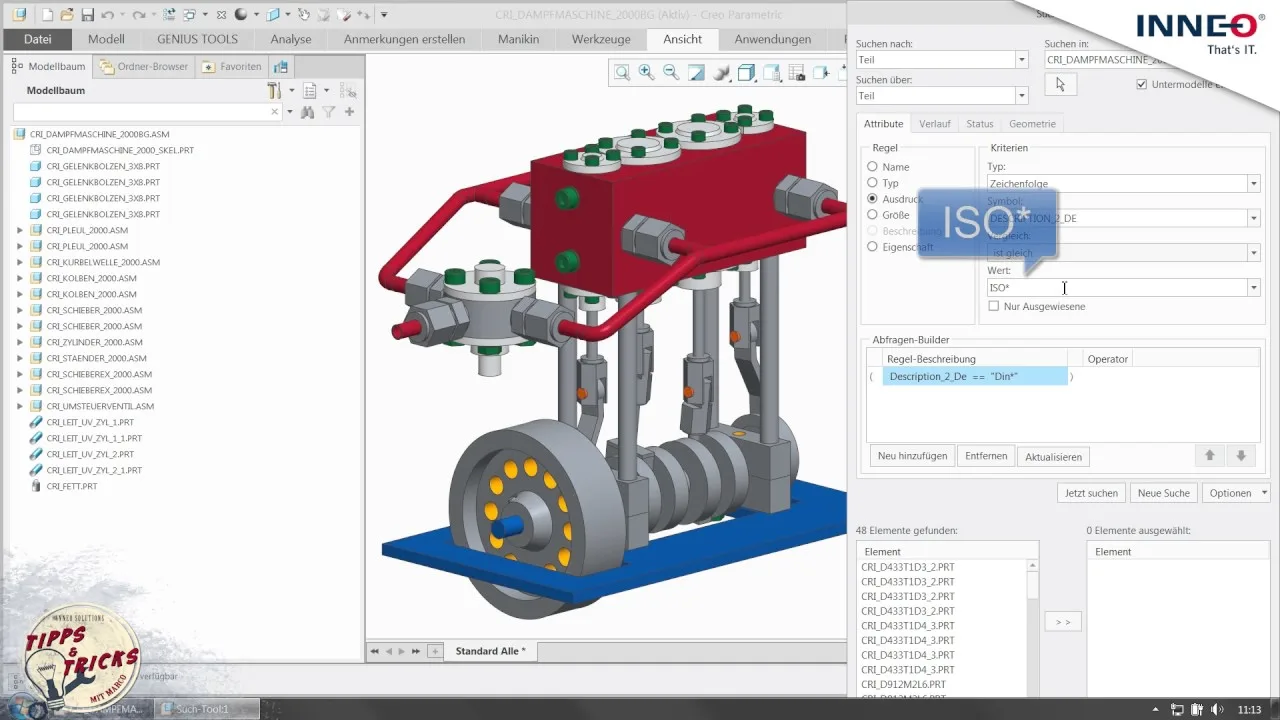Switch to the Analyse ribbon tab
Screen dimensions: 1280x720
[291, 39]
